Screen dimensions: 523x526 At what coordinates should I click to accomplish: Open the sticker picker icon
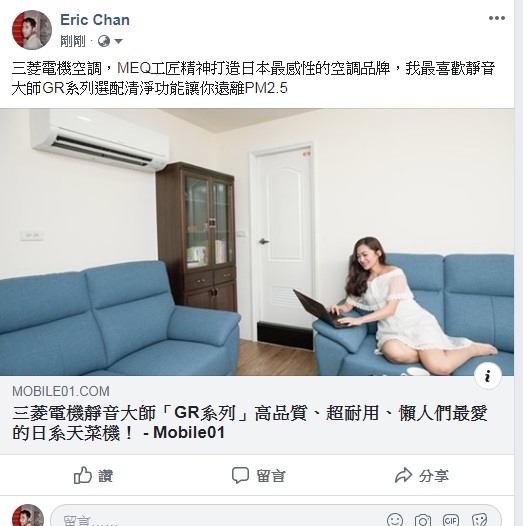pos(479,520)
